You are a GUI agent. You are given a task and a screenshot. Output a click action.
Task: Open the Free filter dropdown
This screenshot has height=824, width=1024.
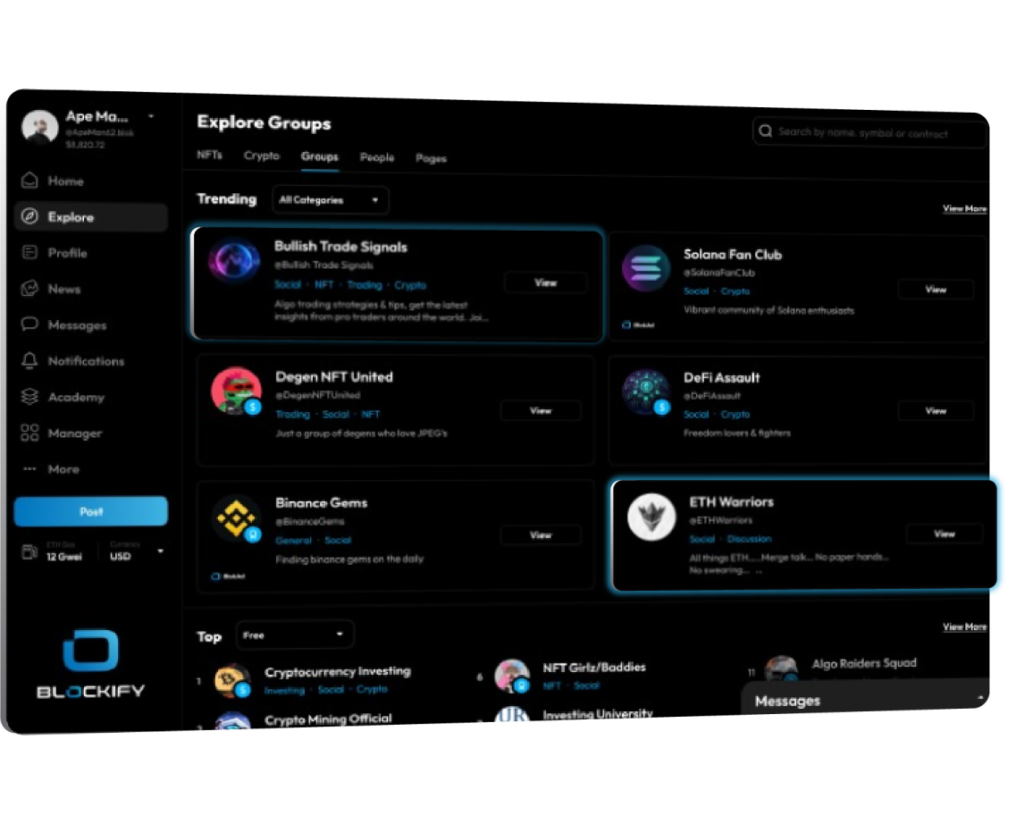click(x=295, y=635)
